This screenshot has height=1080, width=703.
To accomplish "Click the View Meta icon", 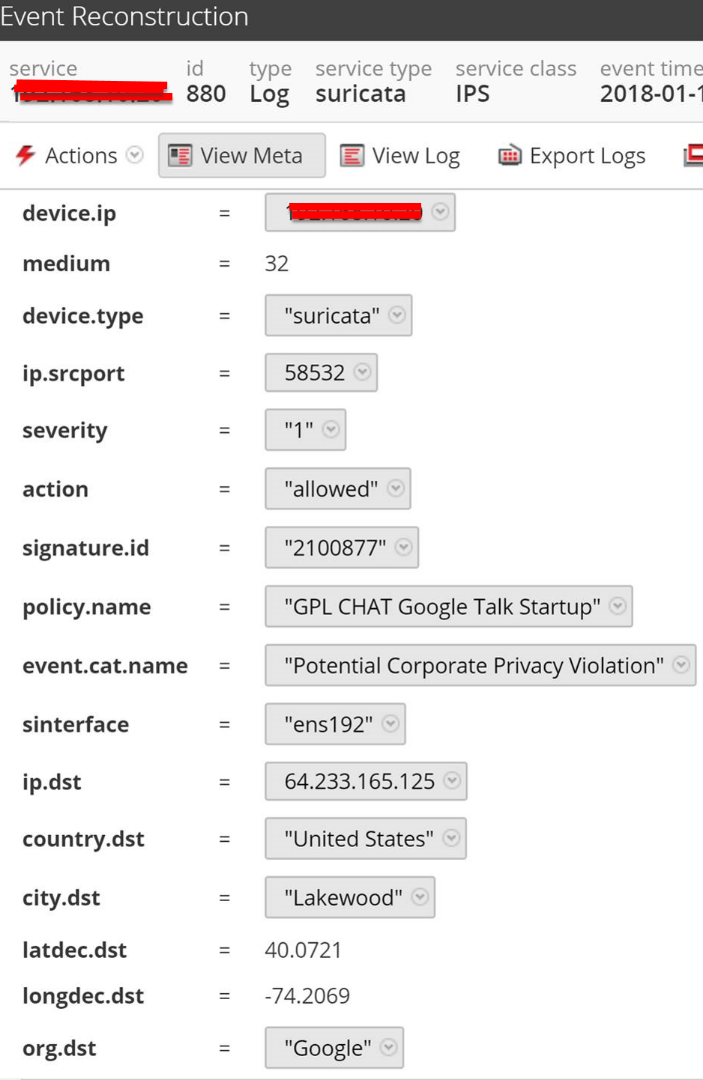I will 180,156.
